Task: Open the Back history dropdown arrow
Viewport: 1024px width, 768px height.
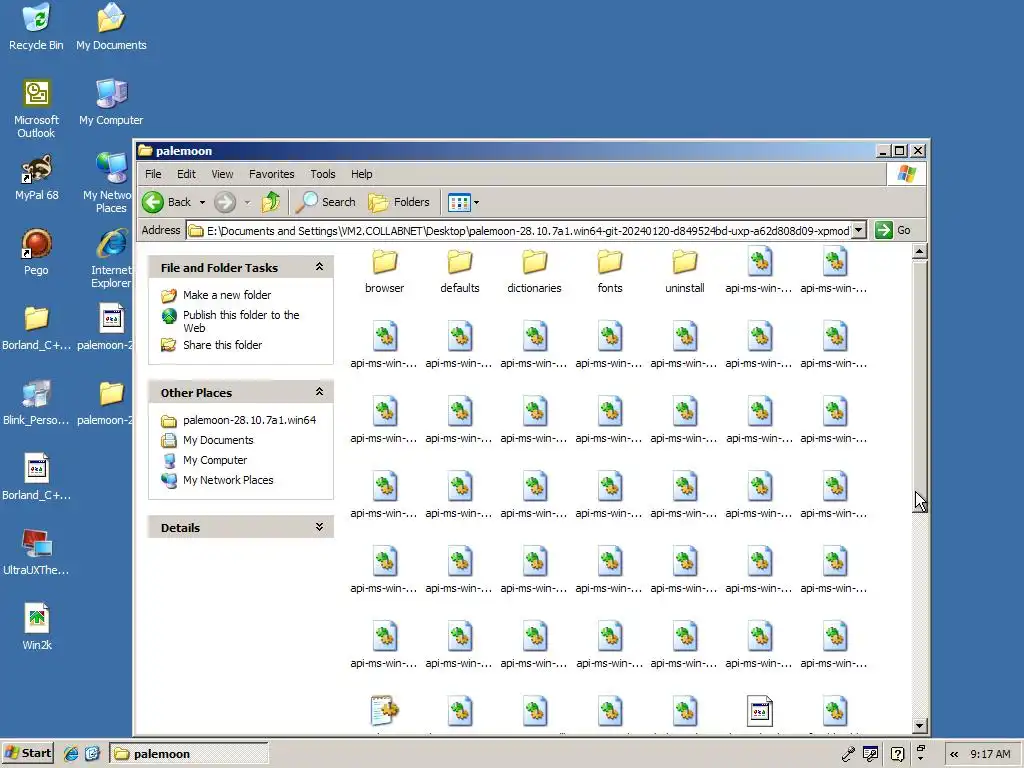Action: click(202, 202)
